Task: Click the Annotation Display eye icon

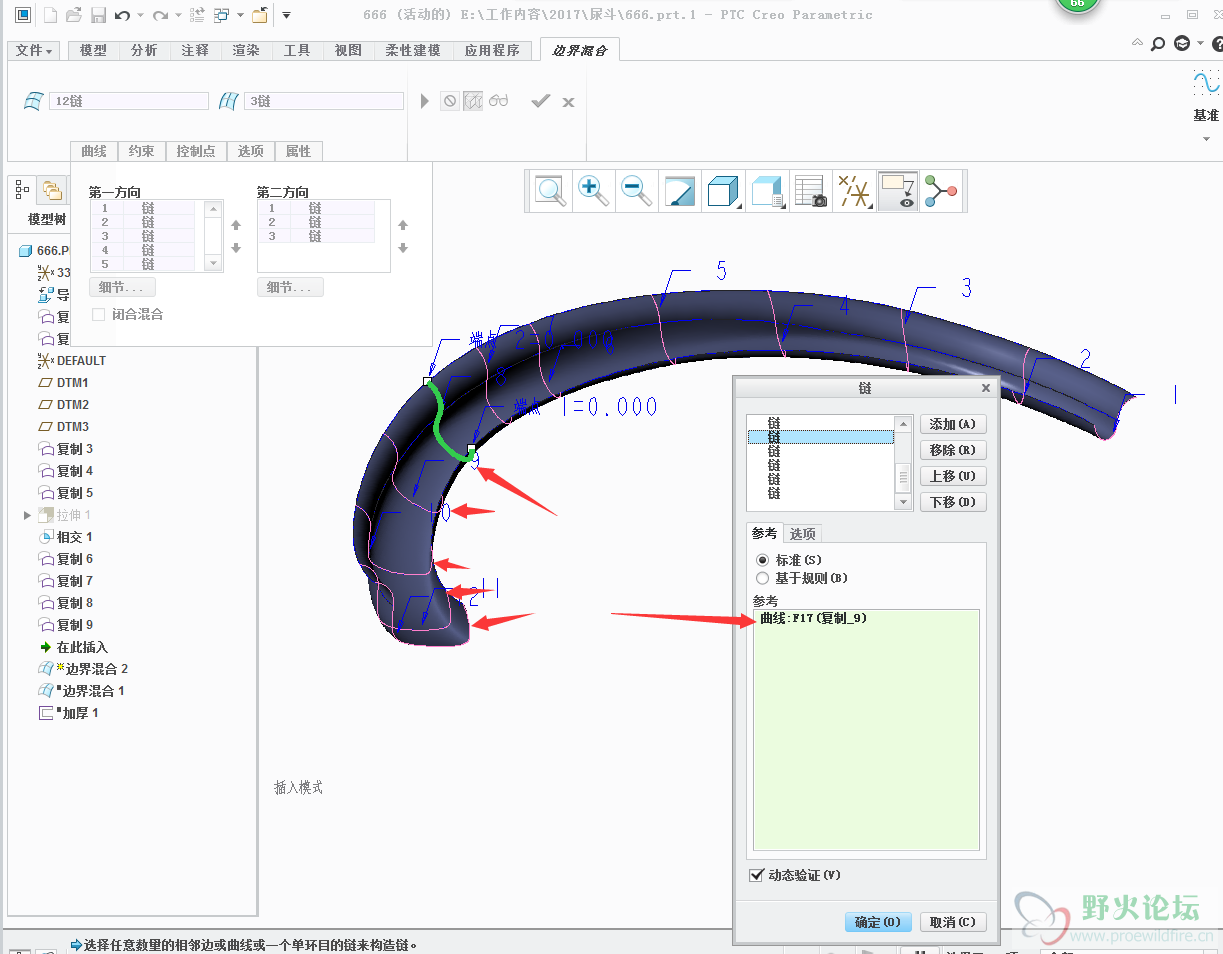Action: coord(898,190)
